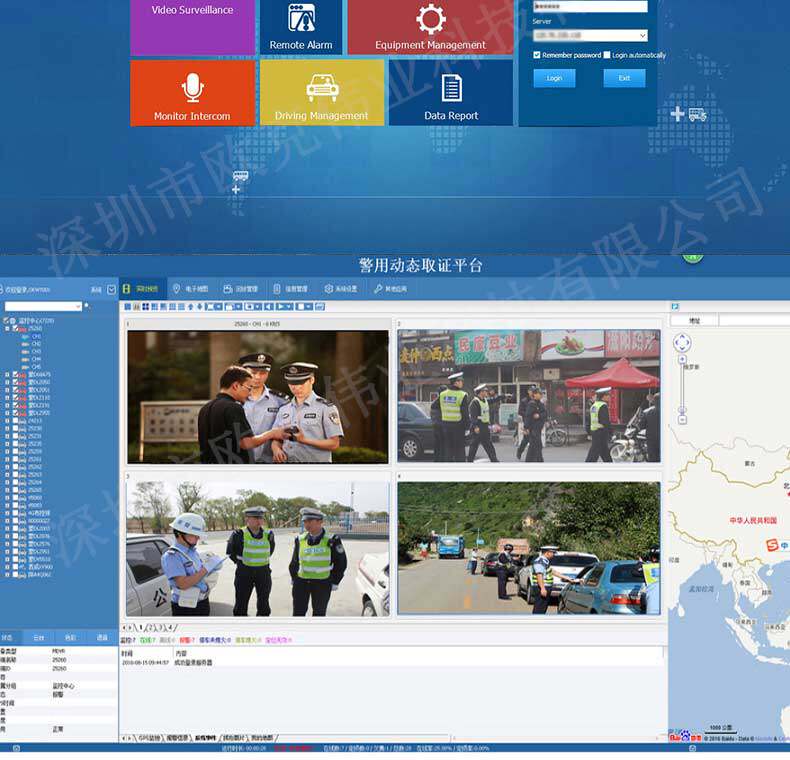This screenshot has width=790, height=760.
Task: Expand the 25263 device node
Action: click(x=7, y=475)
